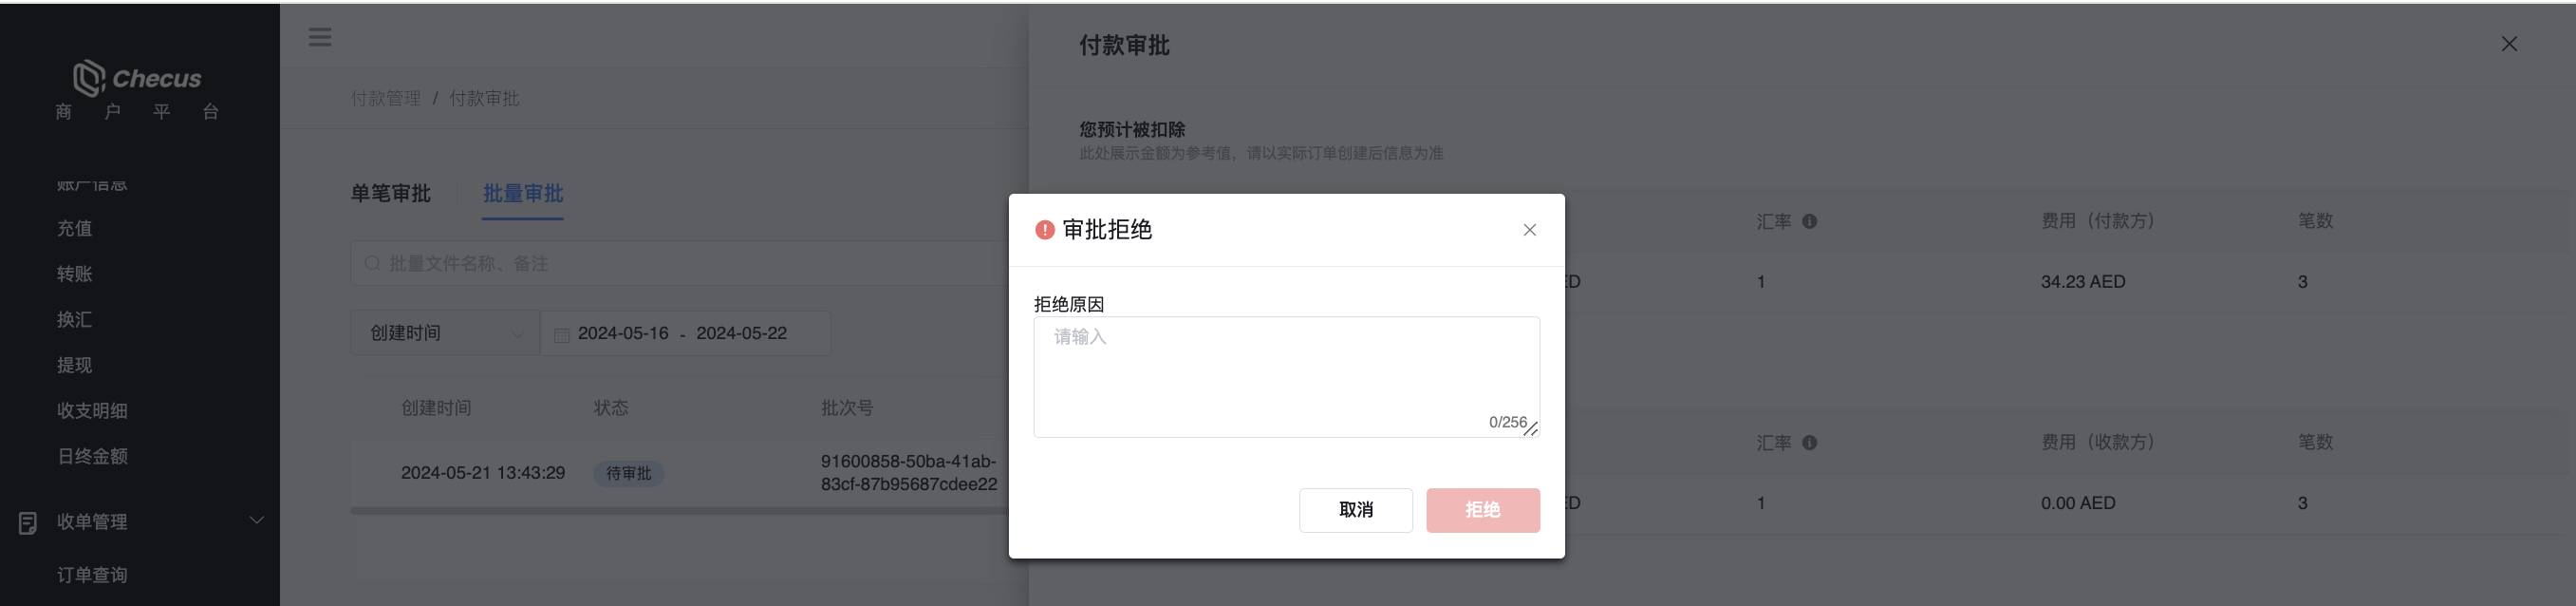This screenshot has height=606, width=2576.
Task: Click the Checkus logo in sidebar
Action: coord(137,78)
